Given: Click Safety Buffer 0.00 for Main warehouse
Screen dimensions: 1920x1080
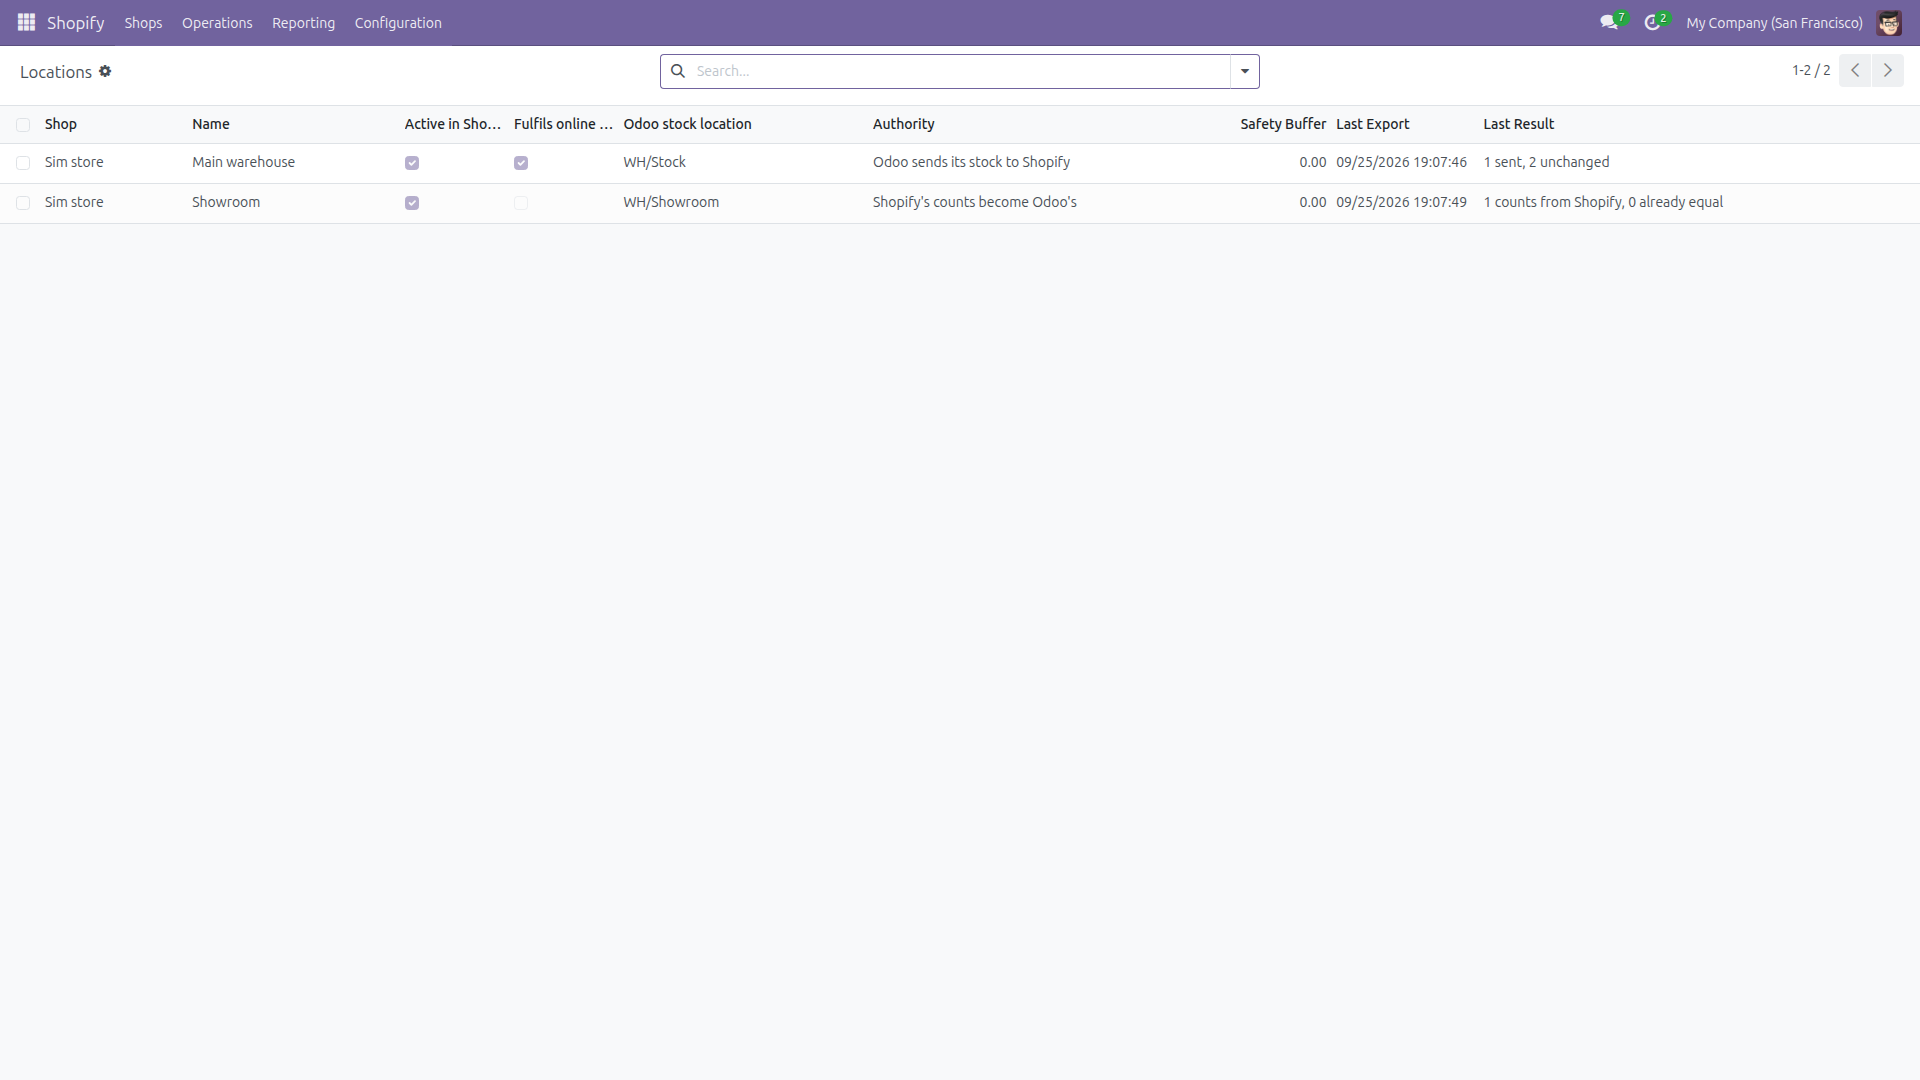Looking at the screenshot, I should pos(1312,162).
